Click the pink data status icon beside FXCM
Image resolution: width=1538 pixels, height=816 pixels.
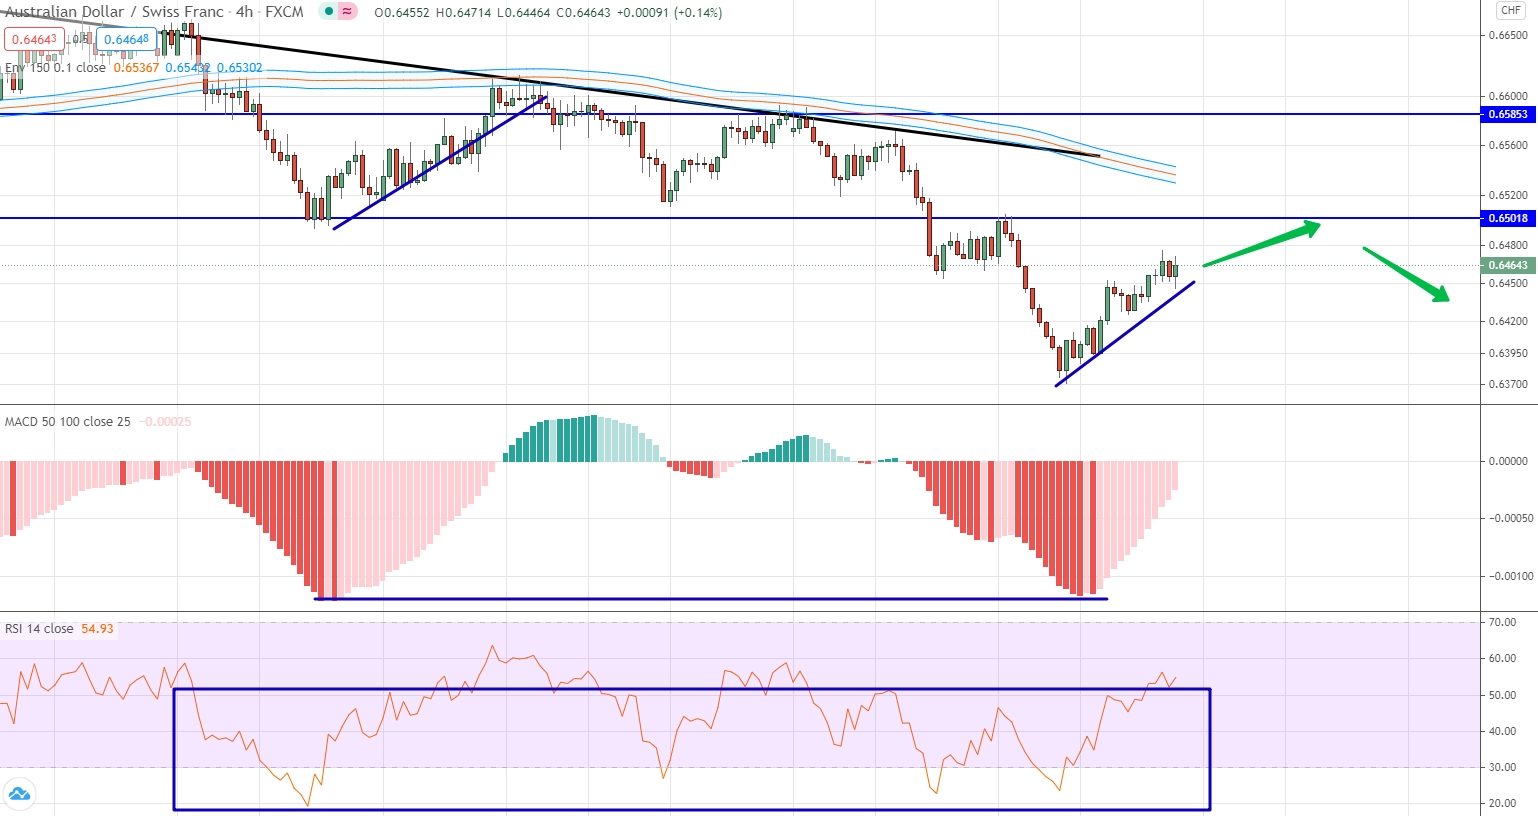[347, 12]
